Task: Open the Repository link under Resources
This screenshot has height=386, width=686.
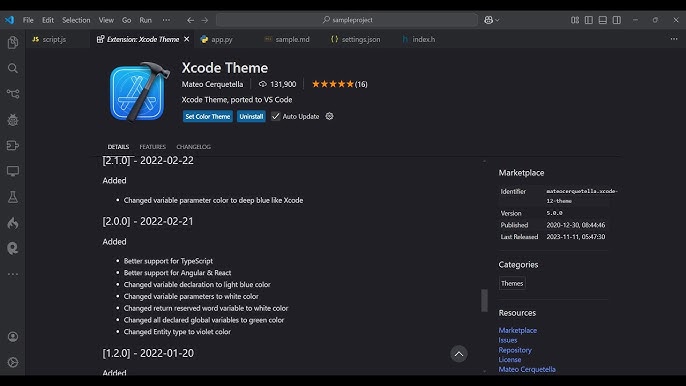Action: (x=515, y=350)
